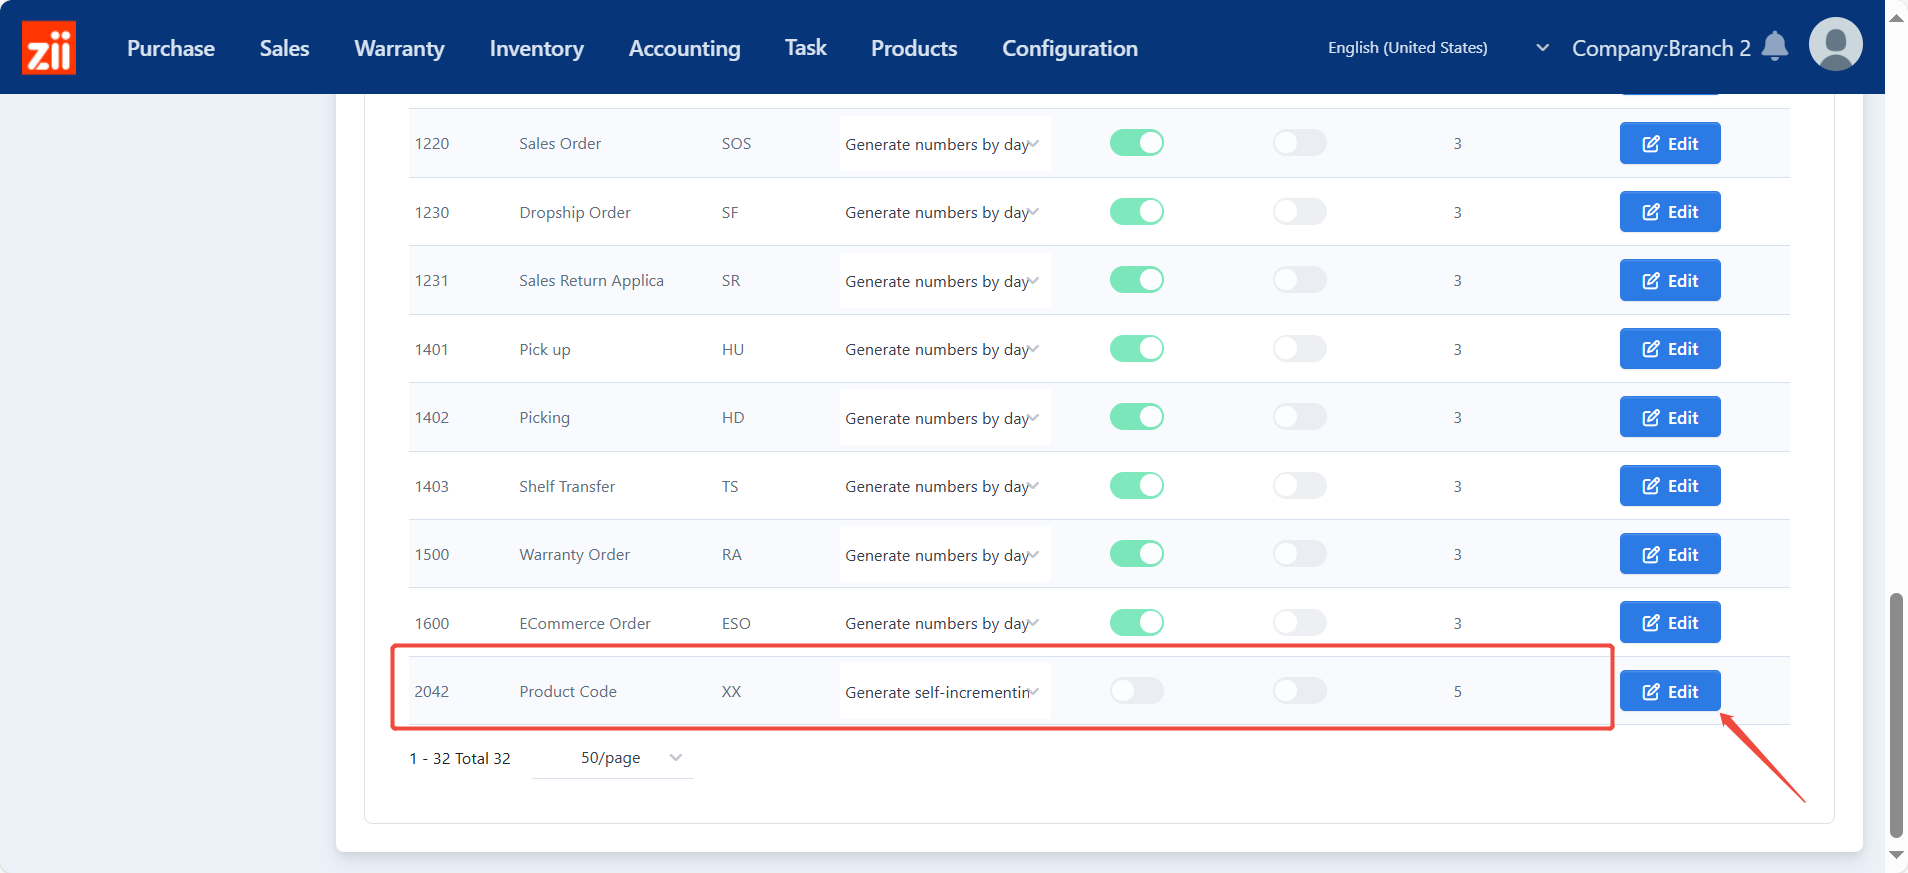Turn off first toggle for ECommerce Order
The width and height of the screenshot is (1908, 873).
point(1137,622)
